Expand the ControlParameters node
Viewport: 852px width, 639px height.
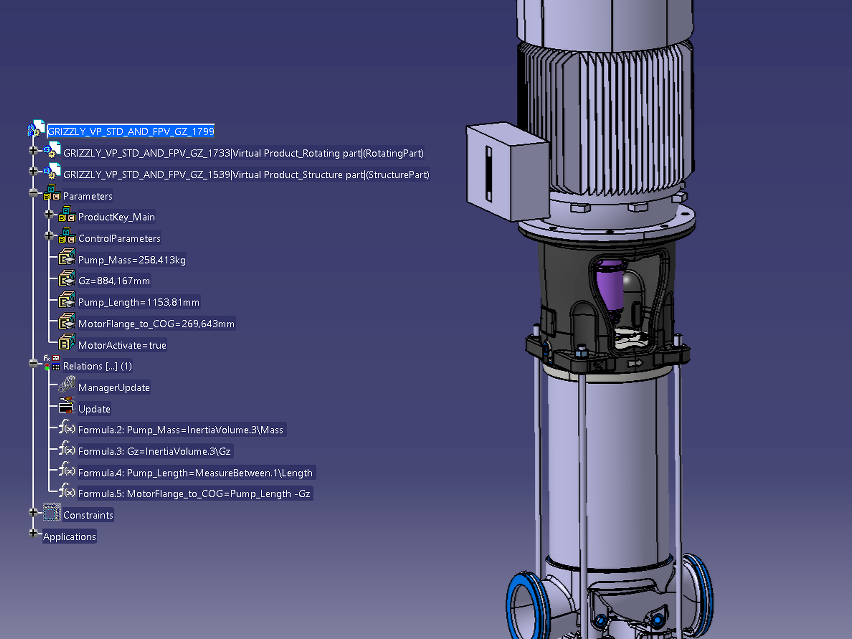pyautogui.click(x=48, y=238)
